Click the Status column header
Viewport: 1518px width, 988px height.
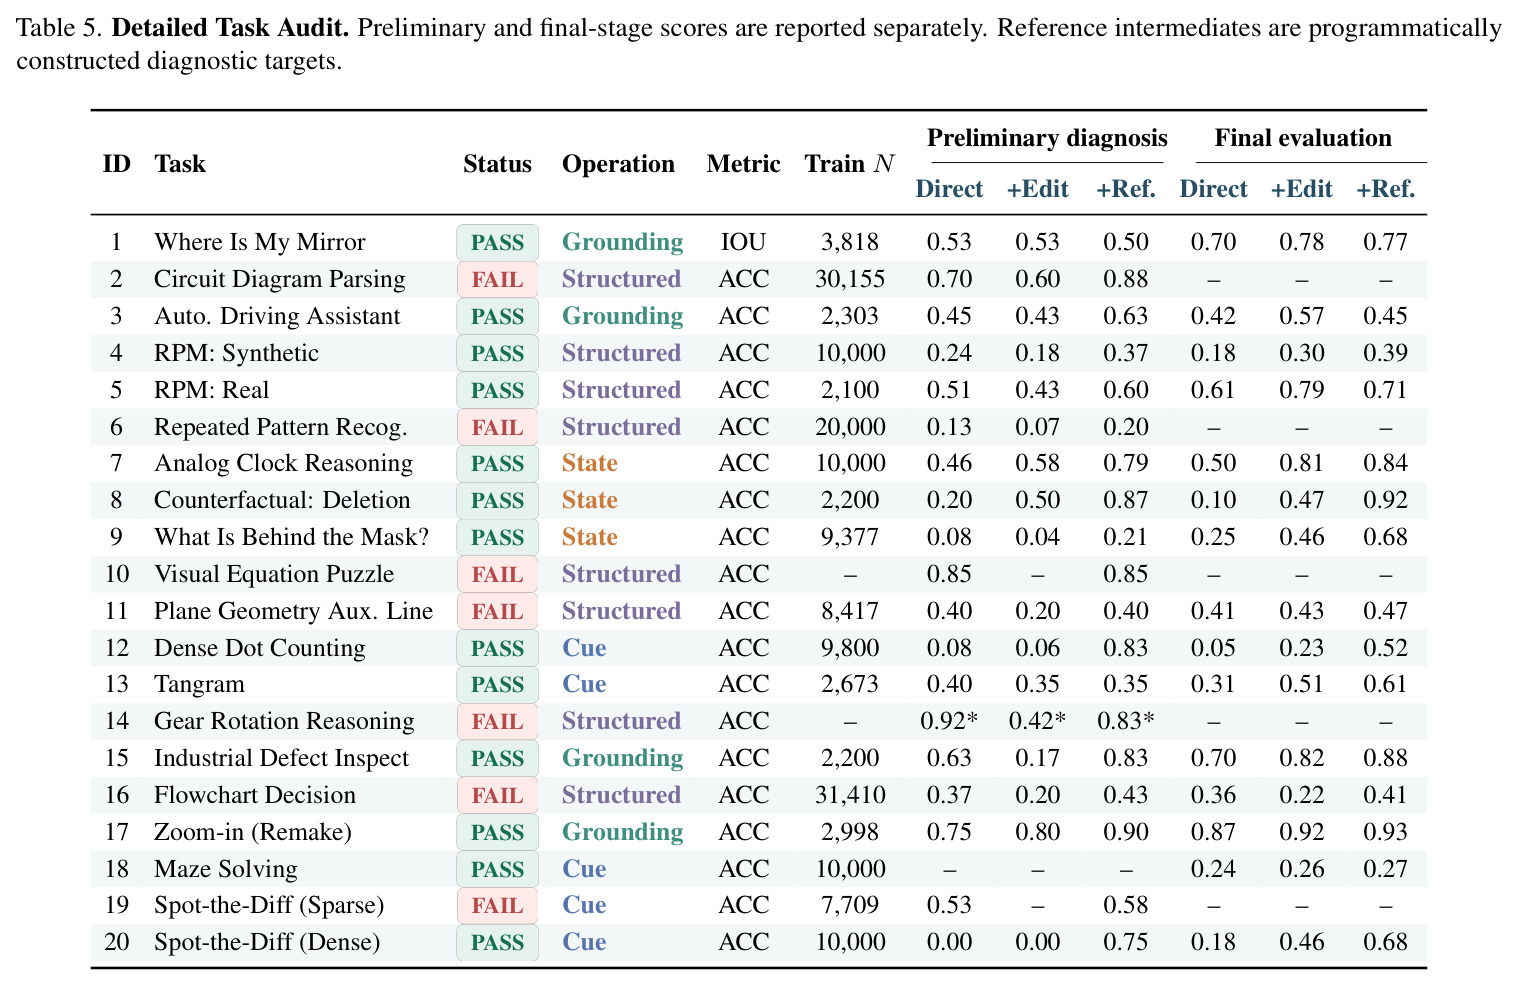pyautogui.click(x=497, y=164)
